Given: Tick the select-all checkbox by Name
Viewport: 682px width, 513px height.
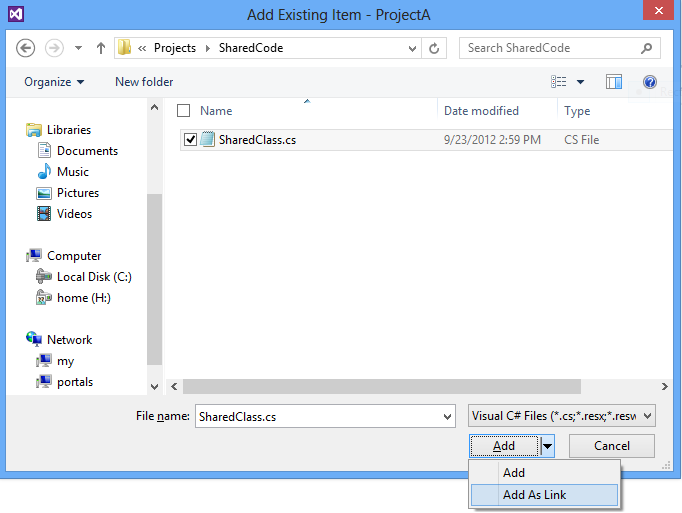Looking at the screenshot, I should pos(184,111).
